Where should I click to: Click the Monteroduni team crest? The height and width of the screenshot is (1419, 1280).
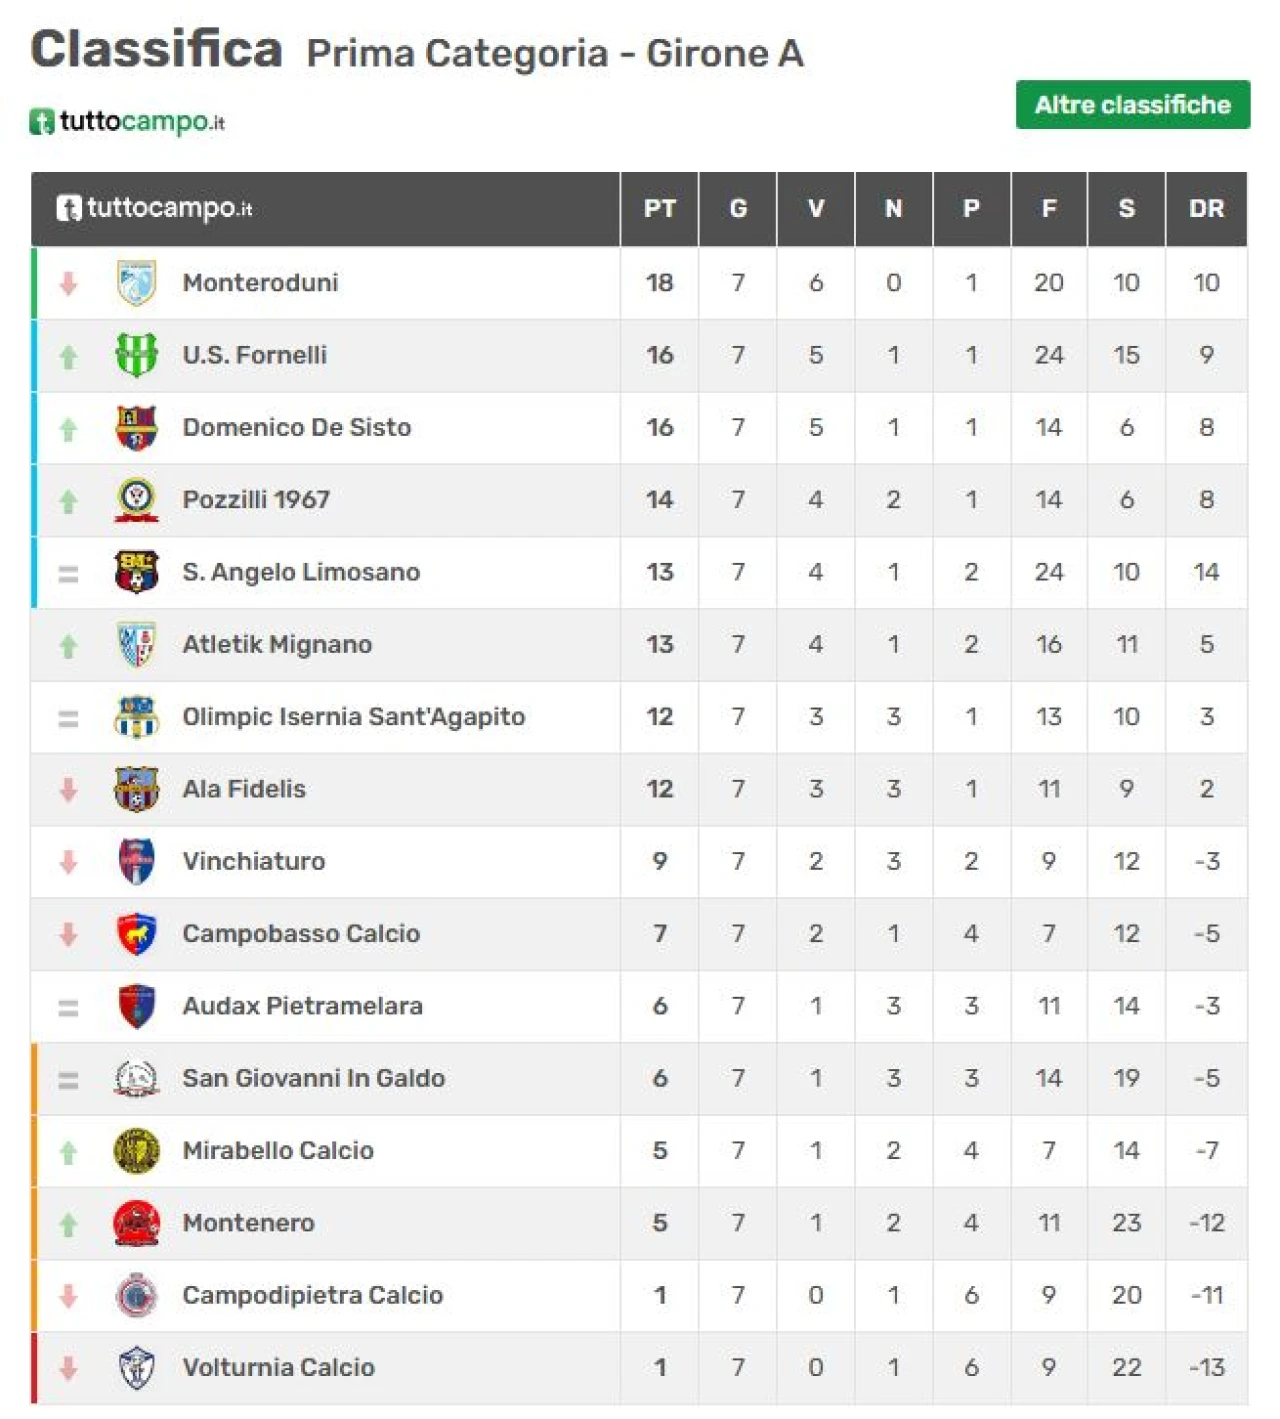[x=136, y=283]
